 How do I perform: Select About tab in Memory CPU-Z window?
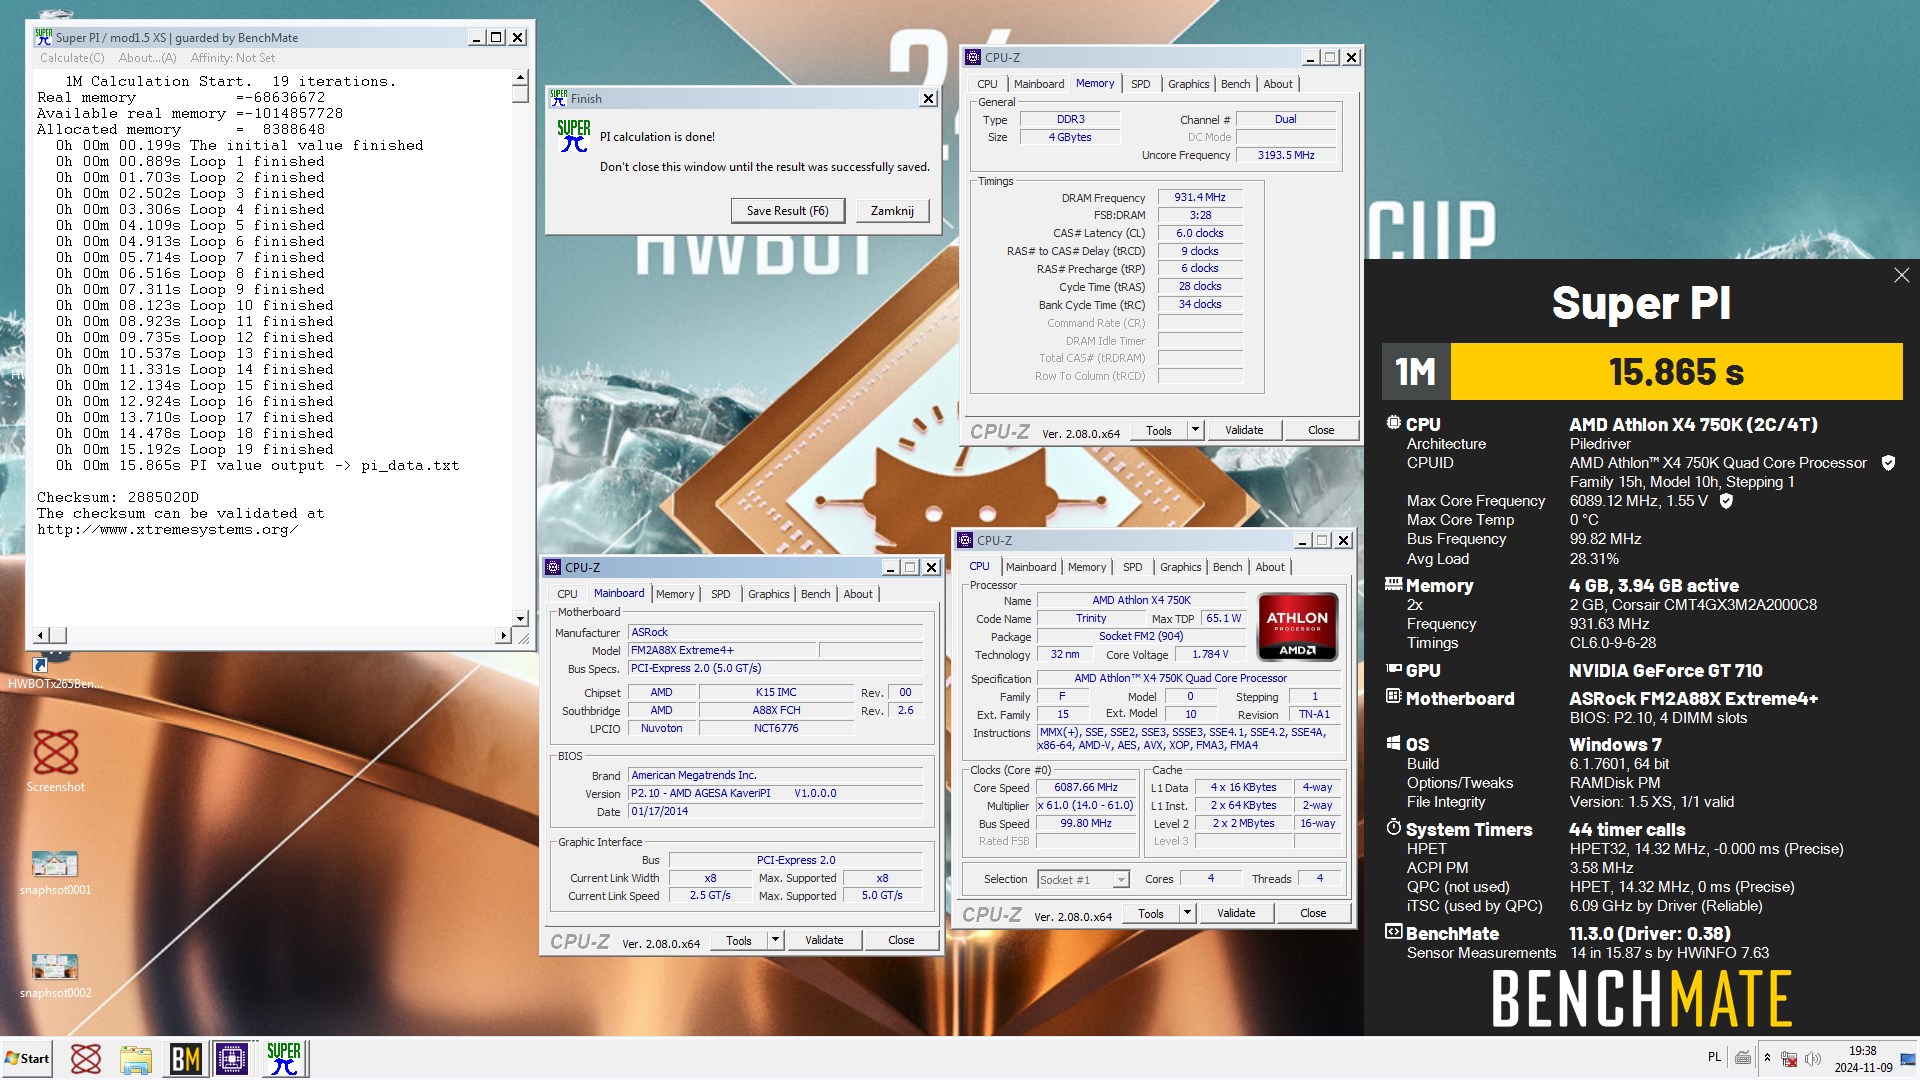point(1277,84)
